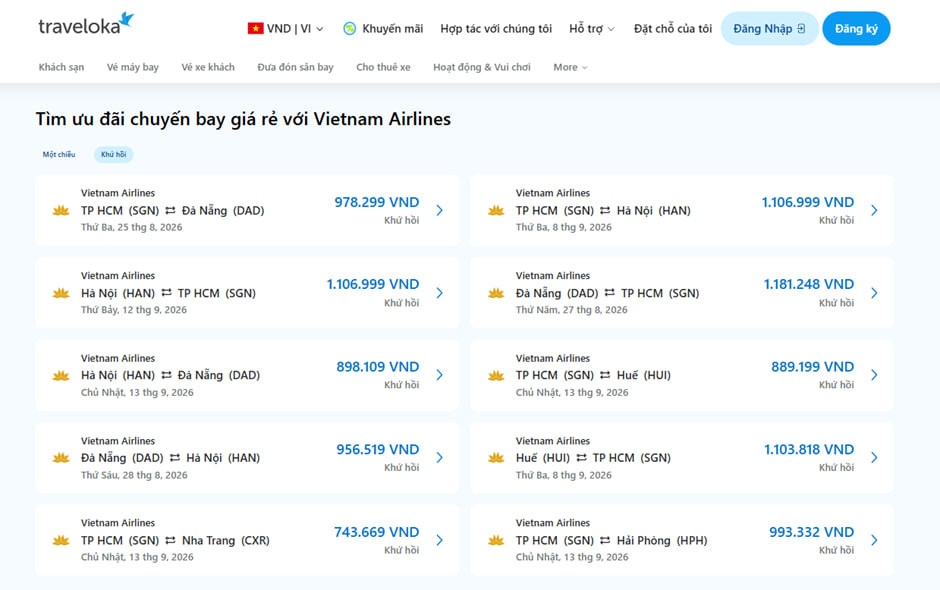The image size is (940, 590).
Task: Click the lotus logo on Đà Nẵng–TP HCM card
Action: coord(496,293)
